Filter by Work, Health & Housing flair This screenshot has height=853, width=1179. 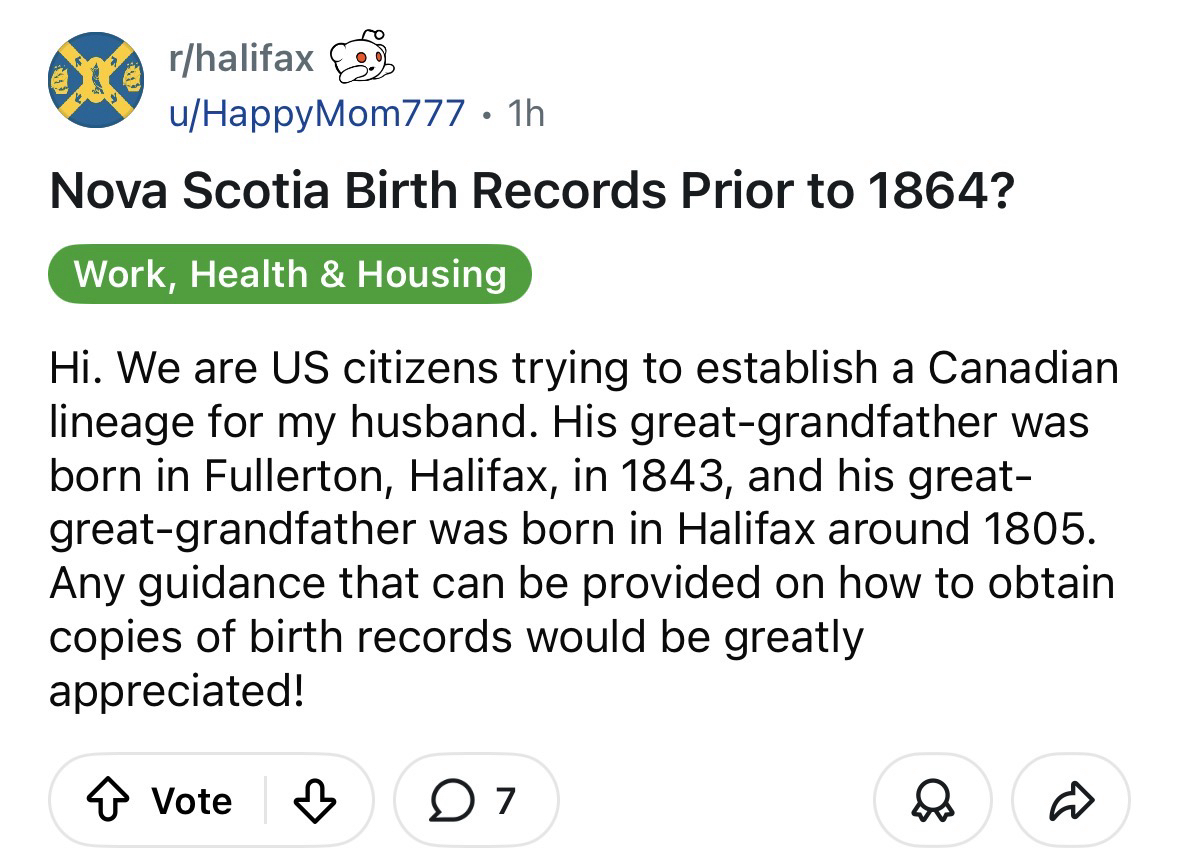(x=290, y=273)
